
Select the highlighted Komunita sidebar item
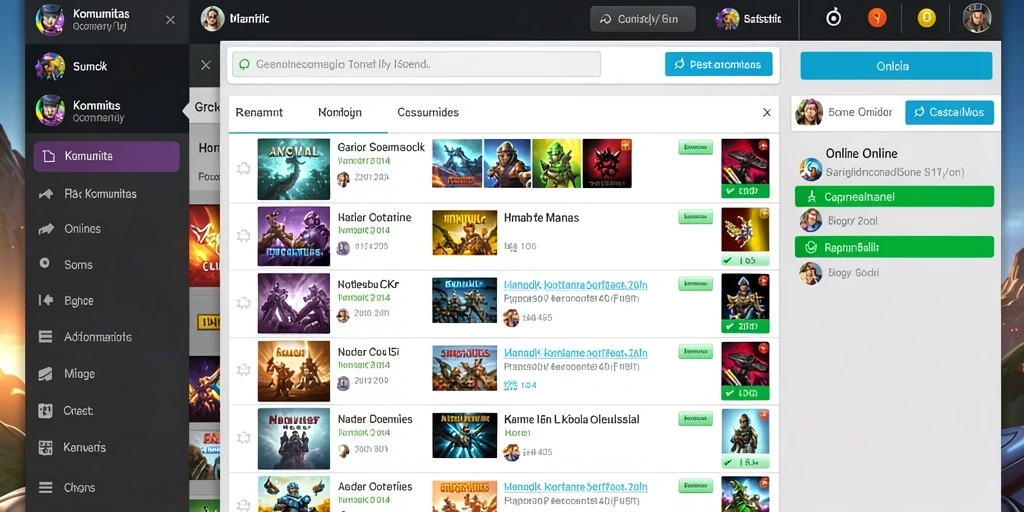tap(106, 156)
